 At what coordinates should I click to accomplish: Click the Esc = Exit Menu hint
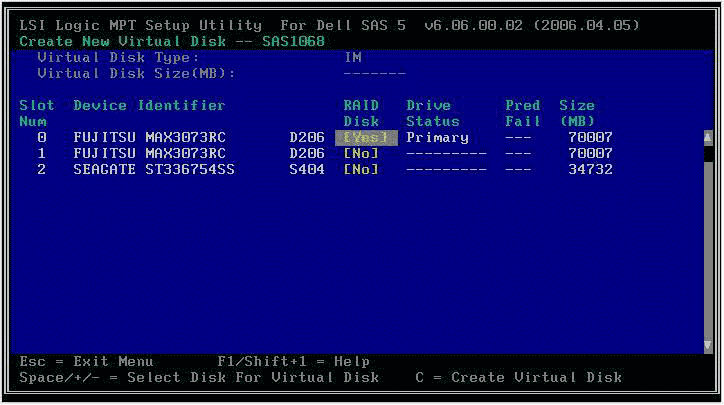pyautogui.click(x=86, y=362)
